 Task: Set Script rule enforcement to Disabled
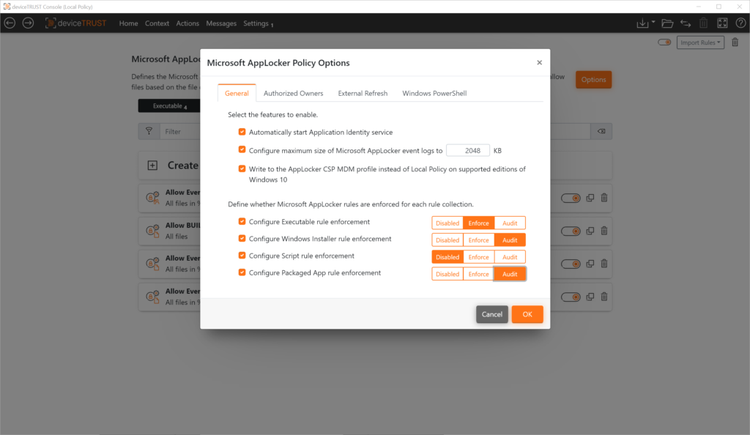pyautogui.click(x=447, y=257)
